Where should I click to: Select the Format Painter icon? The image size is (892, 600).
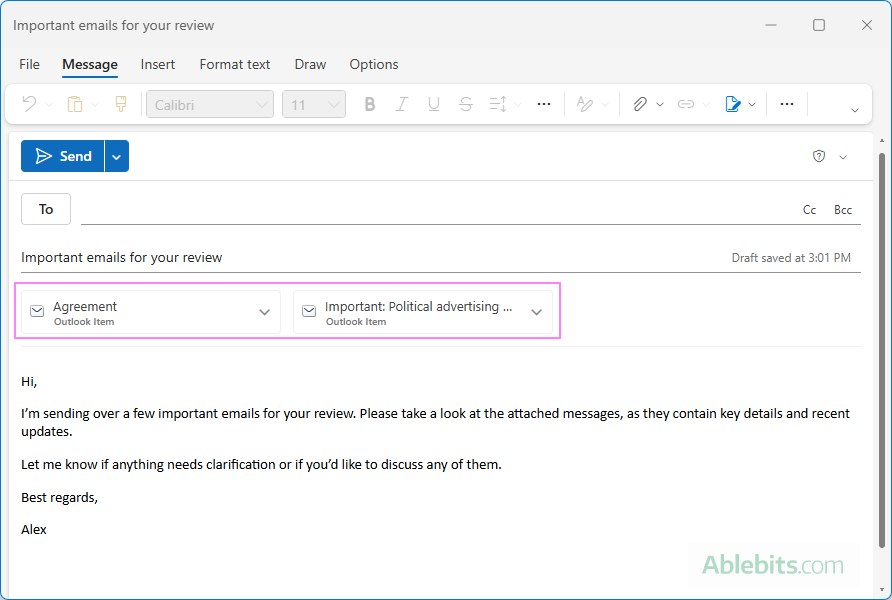pos(120,104)
